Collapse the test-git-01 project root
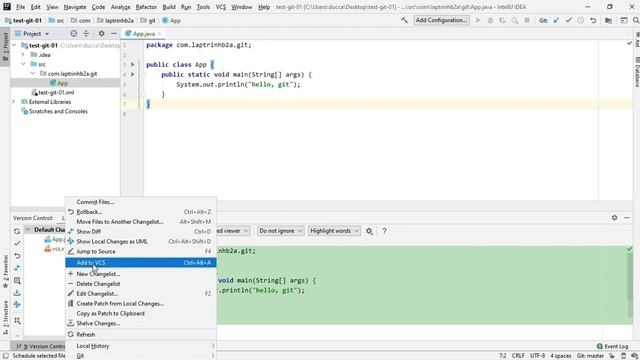The width and height of the screenshot is (640, 360). (14, 45)
